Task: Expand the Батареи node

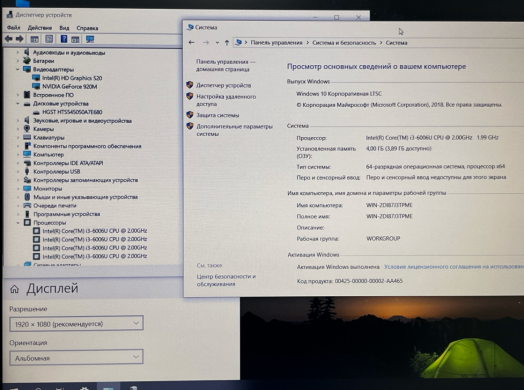Action: pos(18,61)
